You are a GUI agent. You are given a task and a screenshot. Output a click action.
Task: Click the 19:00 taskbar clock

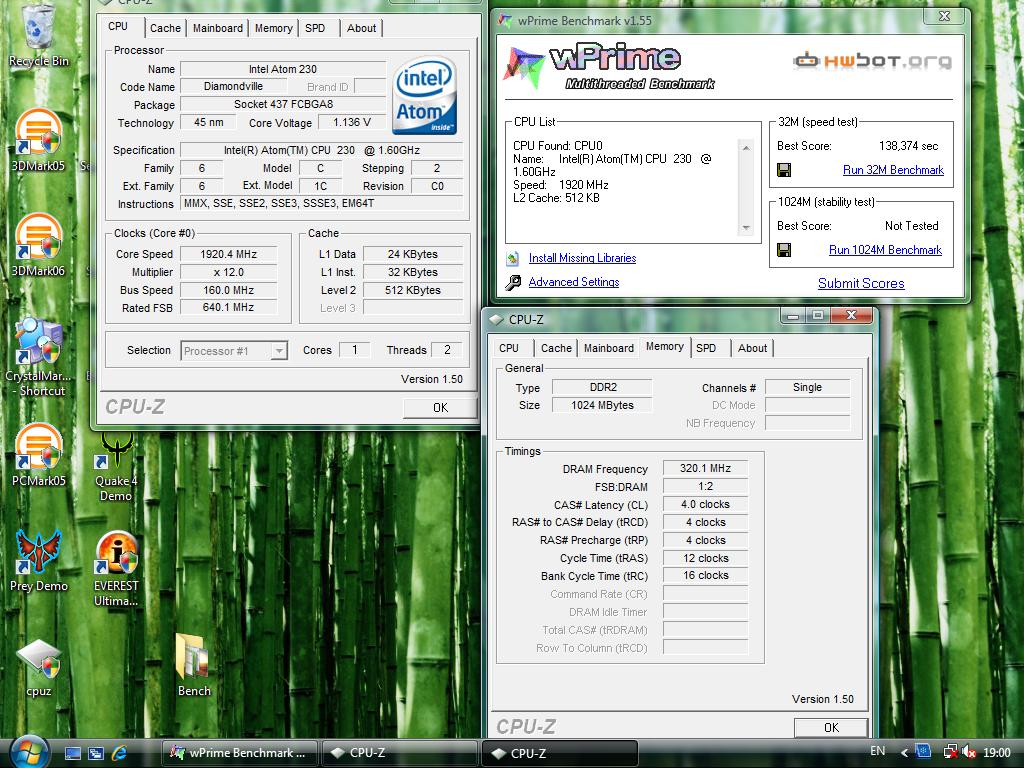997,753
